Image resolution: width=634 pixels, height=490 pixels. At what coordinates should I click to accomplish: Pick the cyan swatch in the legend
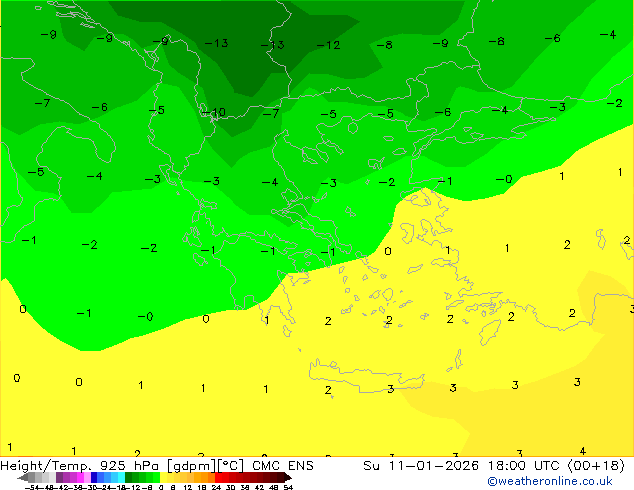click(x=121, y=477)
